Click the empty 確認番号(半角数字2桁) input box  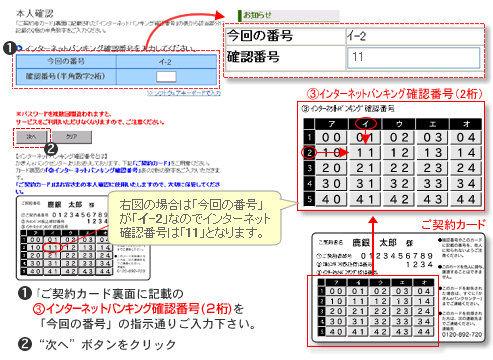point(166,77)
